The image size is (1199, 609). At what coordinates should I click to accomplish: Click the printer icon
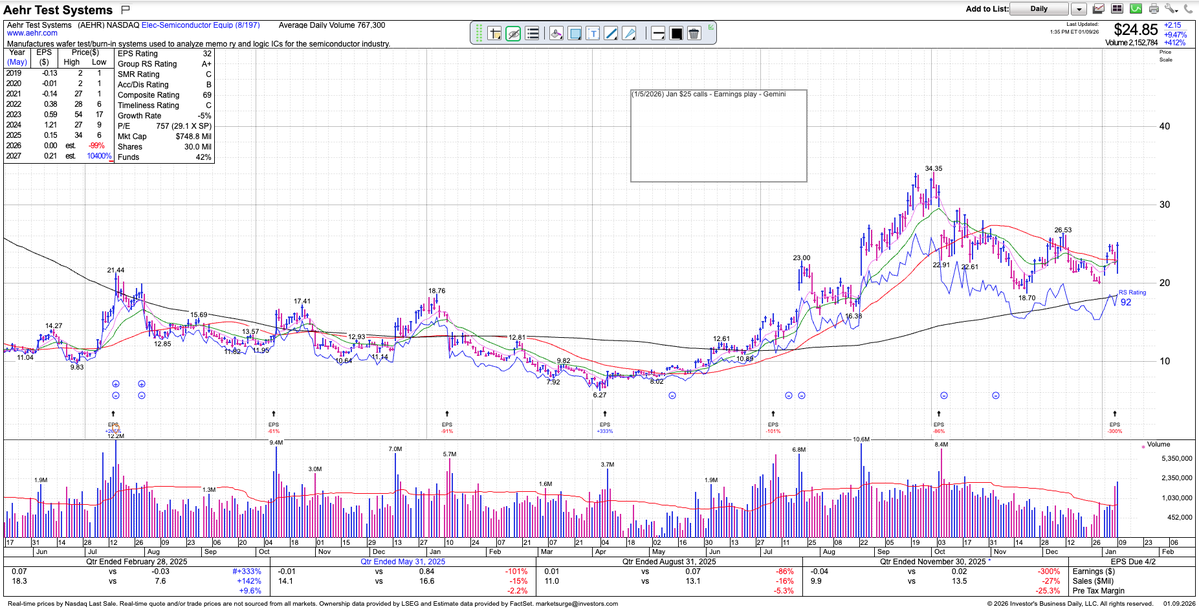tap(1154, 9)
